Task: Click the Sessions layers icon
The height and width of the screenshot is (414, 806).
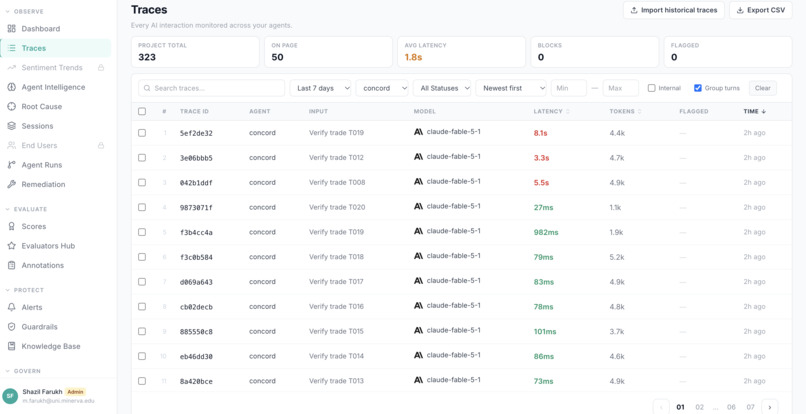Action: pos(11,126)
